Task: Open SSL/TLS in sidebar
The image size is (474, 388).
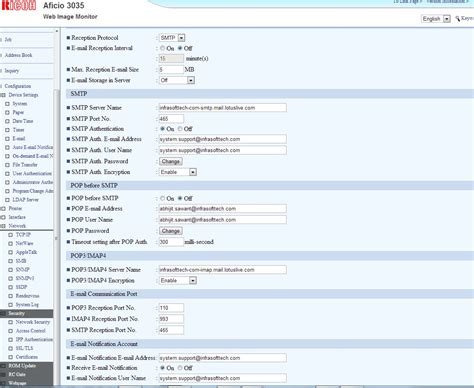Action: pyautogui.click(x=24, y=348)
